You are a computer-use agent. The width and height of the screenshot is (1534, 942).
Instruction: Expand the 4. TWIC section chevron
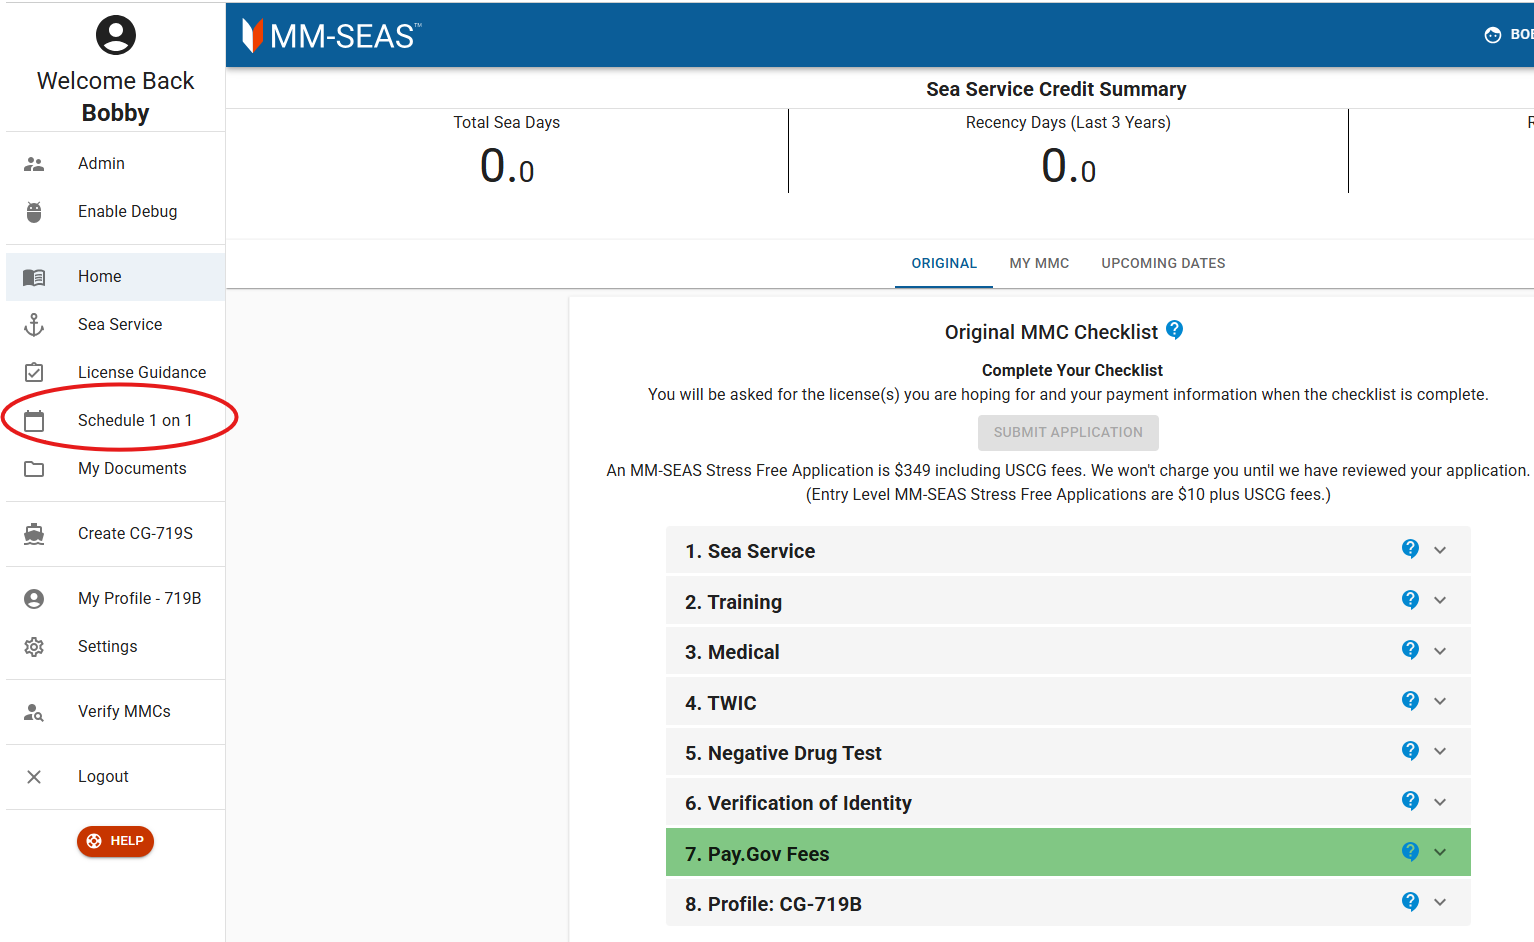tap(1440, 701)
